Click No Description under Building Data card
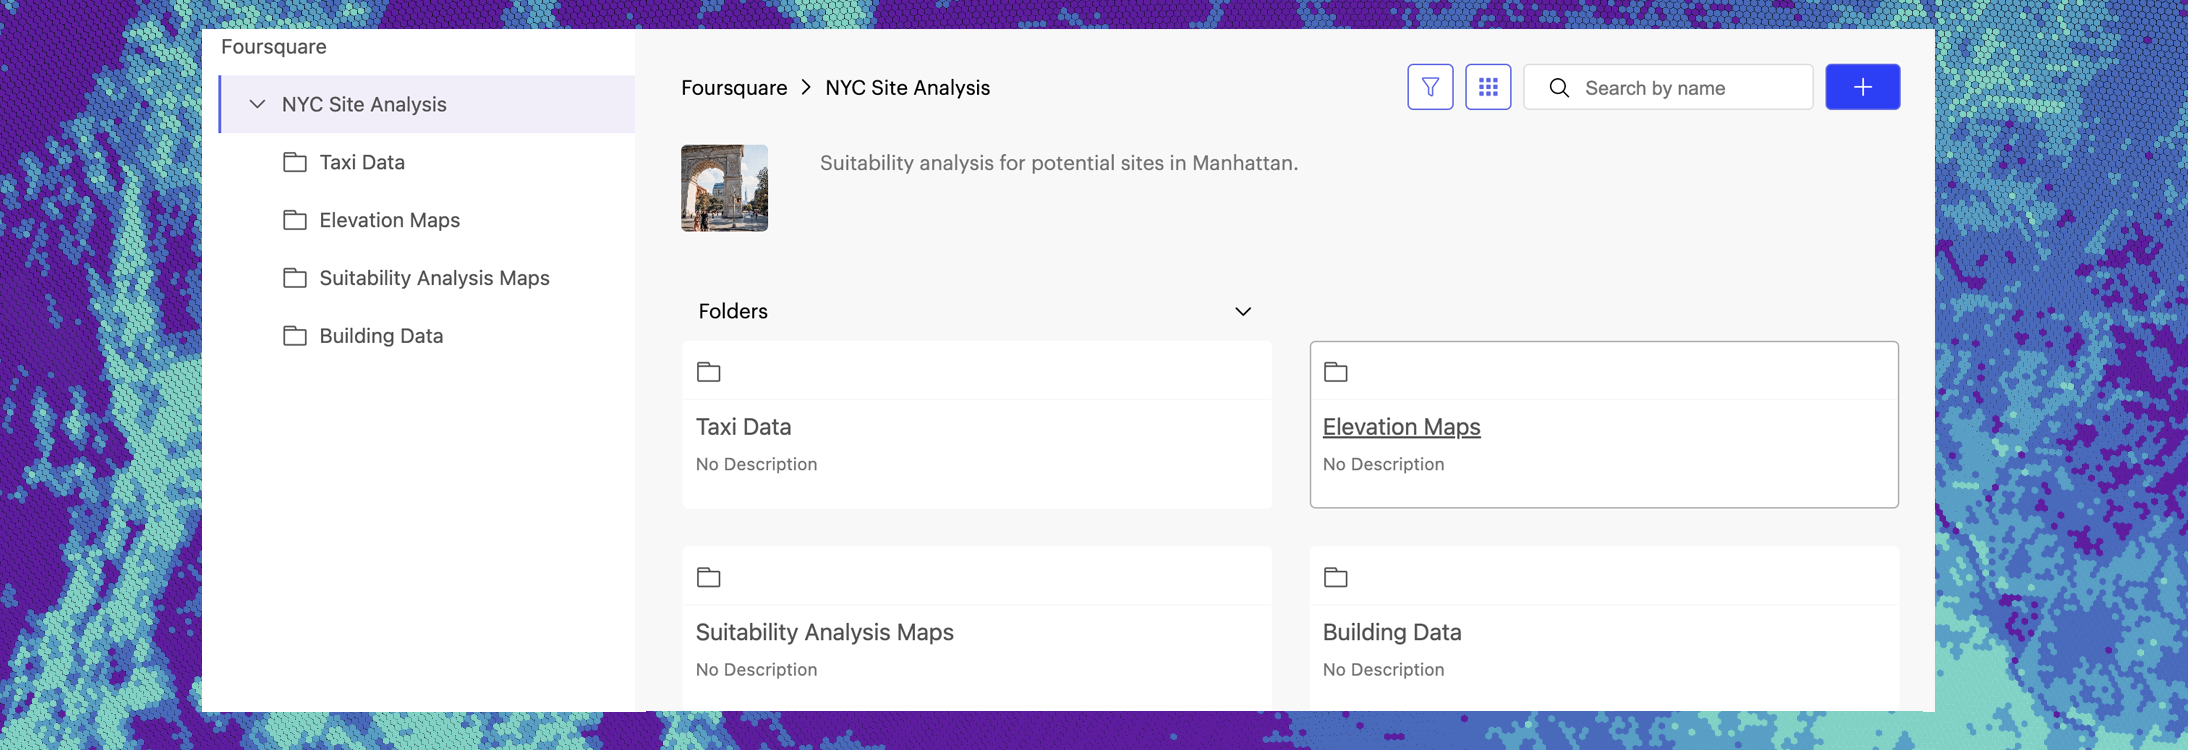Screen dimensions: 2188x750 point(1383,669)
